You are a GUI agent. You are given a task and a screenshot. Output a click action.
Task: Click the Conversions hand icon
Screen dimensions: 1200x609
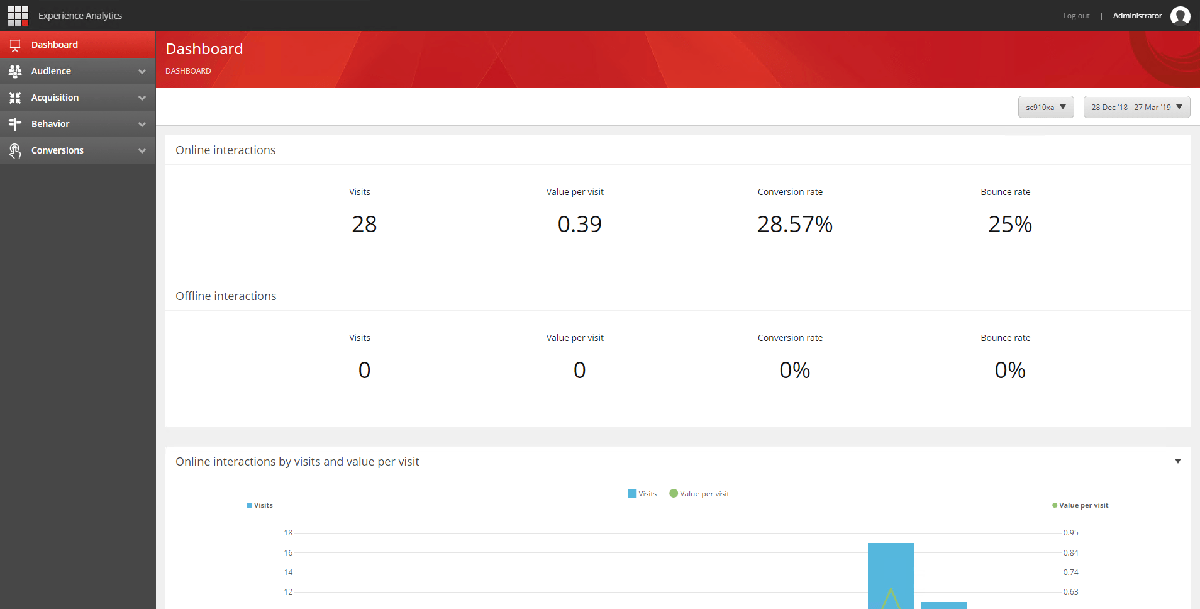pos(15,150)
